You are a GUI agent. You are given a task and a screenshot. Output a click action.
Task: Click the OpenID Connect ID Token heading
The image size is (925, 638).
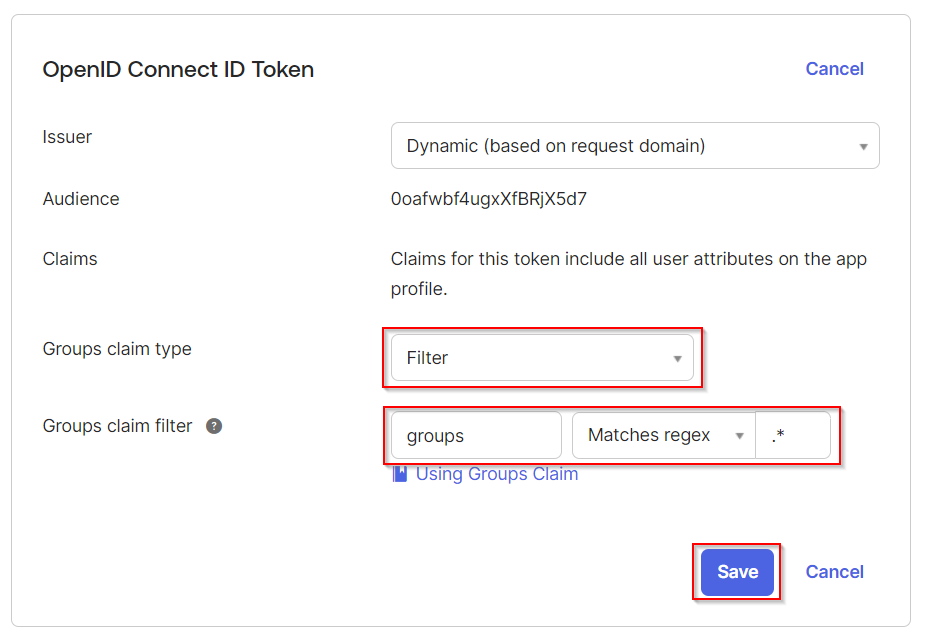pos(178,70)
